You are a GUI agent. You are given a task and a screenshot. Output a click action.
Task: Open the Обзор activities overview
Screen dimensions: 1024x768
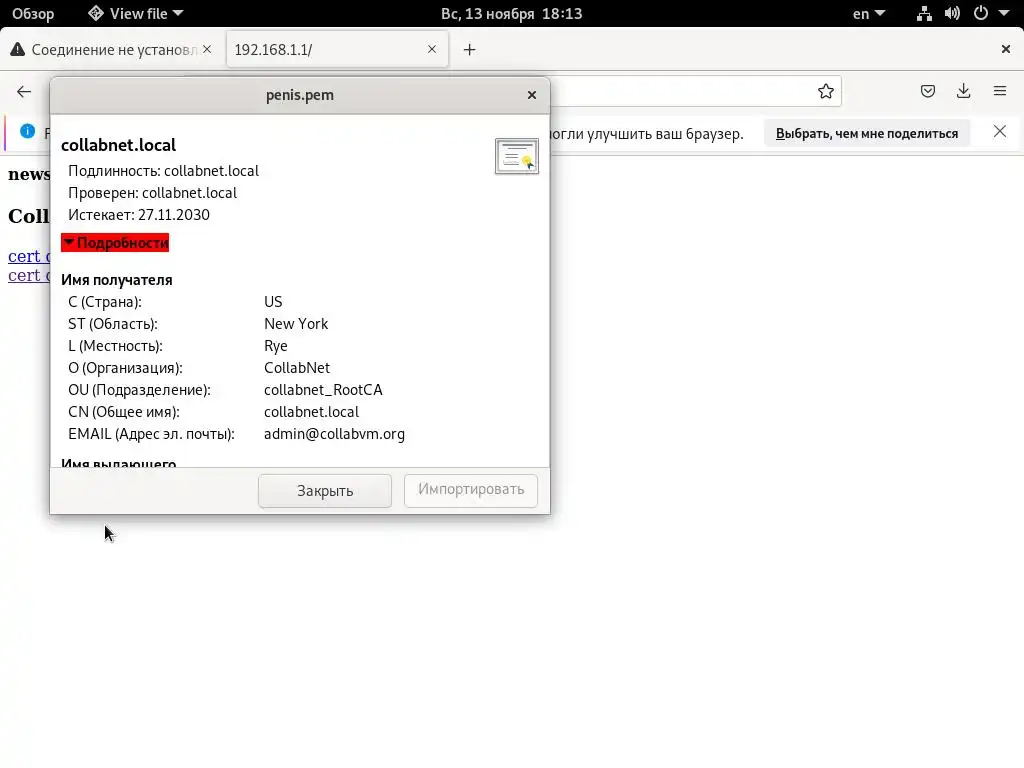pyautogui.click(x=33, y=14)
